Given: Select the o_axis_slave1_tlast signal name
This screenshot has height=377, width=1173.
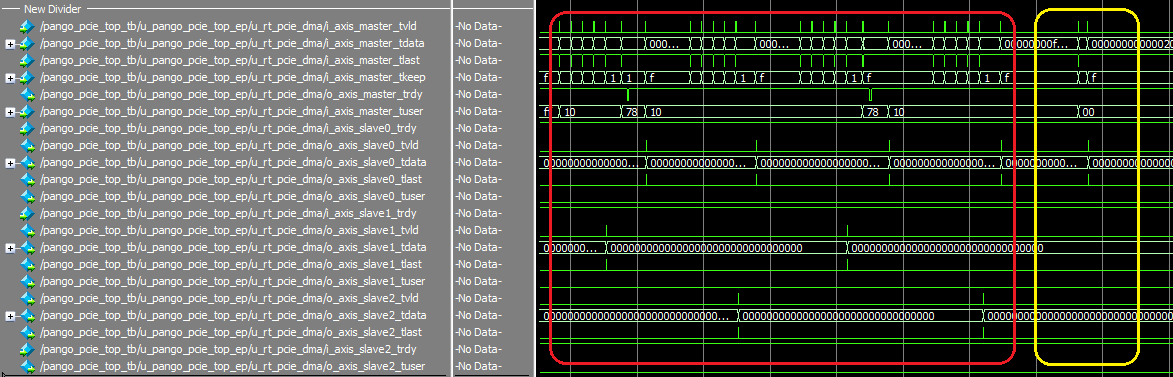Looking at the screenshot, I should 230,264.
